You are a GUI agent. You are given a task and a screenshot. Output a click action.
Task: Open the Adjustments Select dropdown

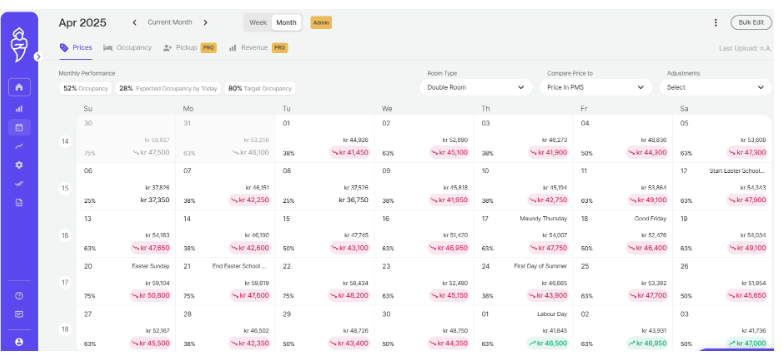[716, 87]
